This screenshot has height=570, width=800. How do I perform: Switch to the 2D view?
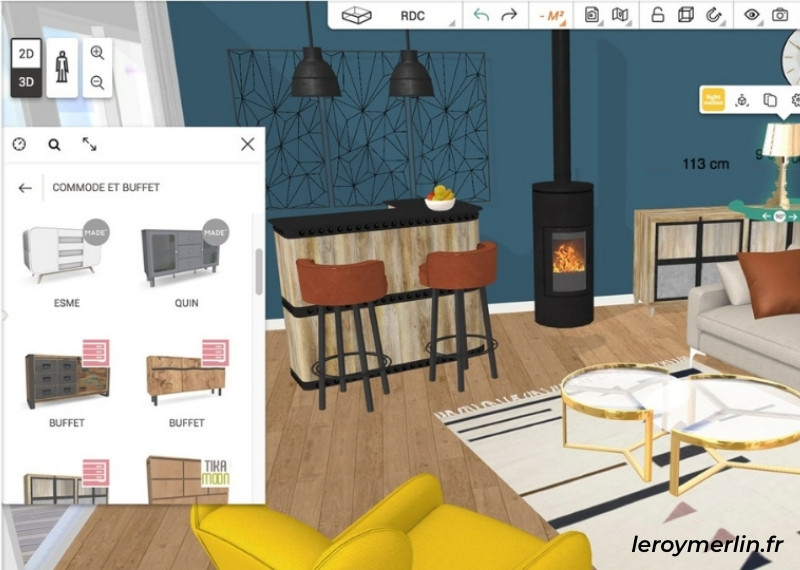pos(26,54)
